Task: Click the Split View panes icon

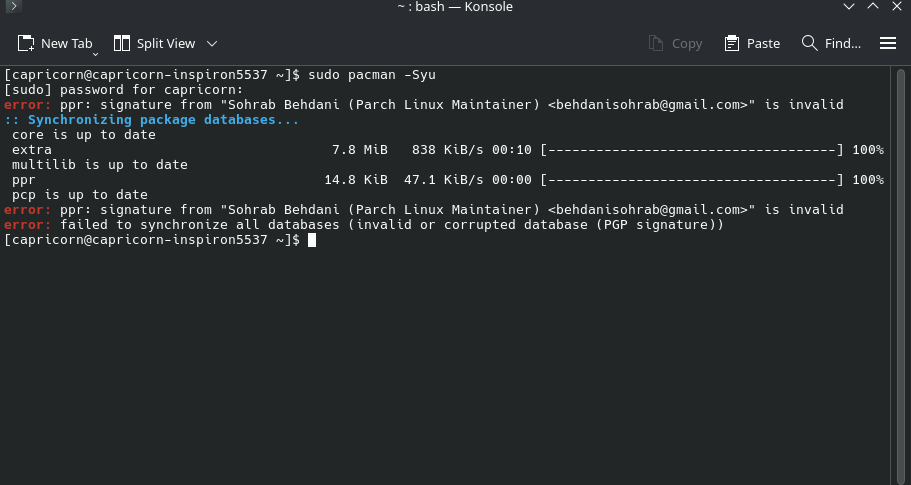Action: [x=121, y=44]
